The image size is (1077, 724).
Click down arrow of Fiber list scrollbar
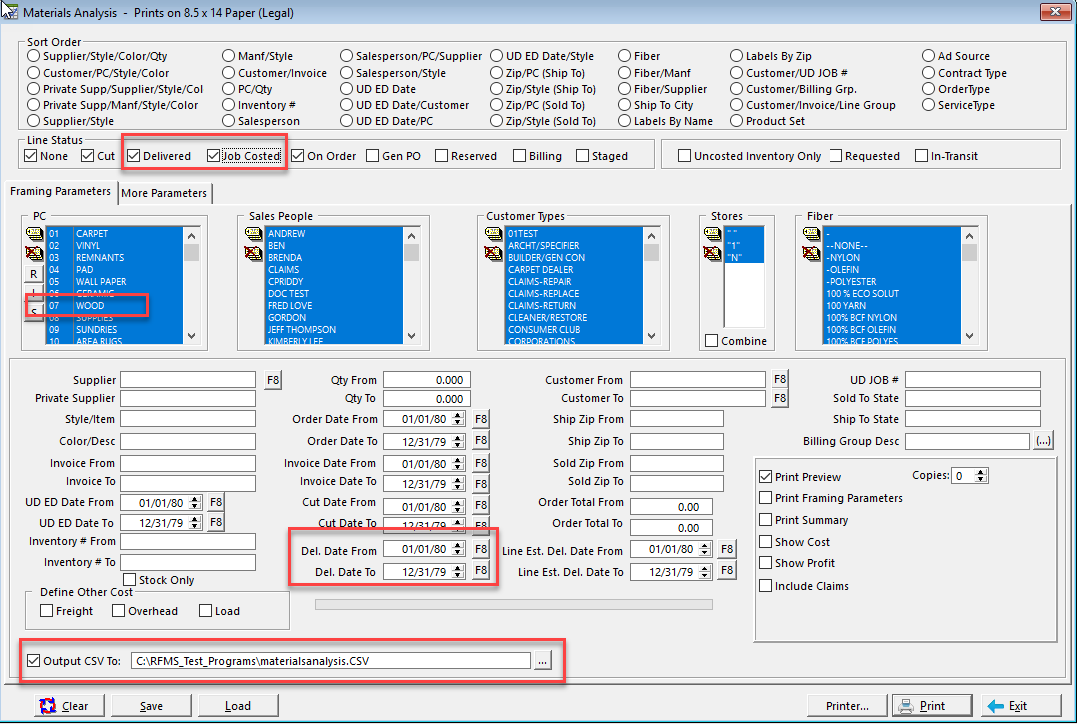970,336
